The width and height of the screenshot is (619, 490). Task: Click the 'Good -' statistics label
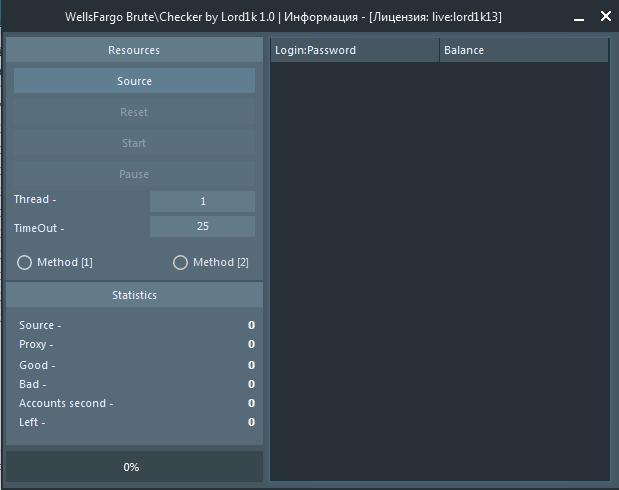point(37,365)
